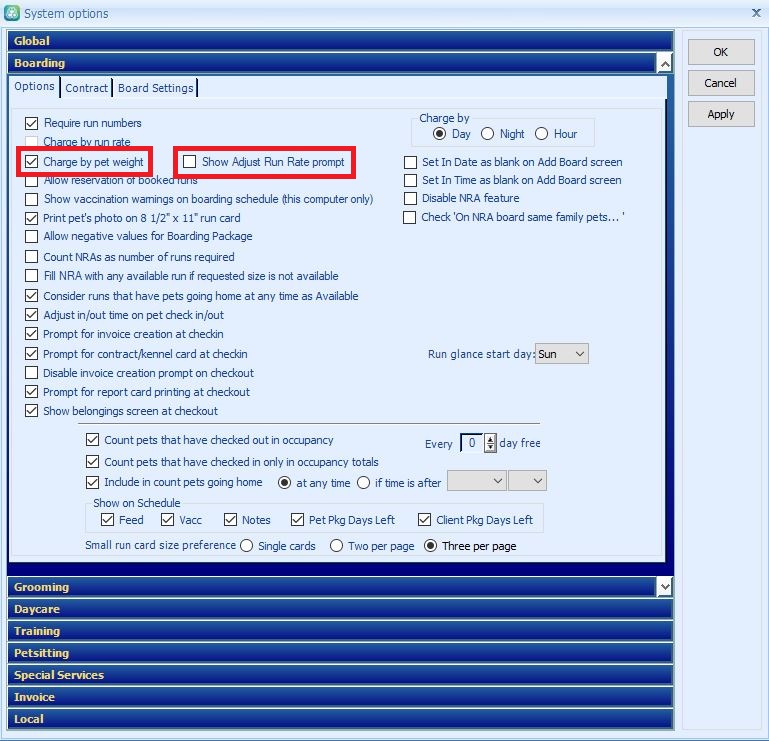Check Disable NRA feature
This screenshot has height=741, width=769.
coord(410,199)
